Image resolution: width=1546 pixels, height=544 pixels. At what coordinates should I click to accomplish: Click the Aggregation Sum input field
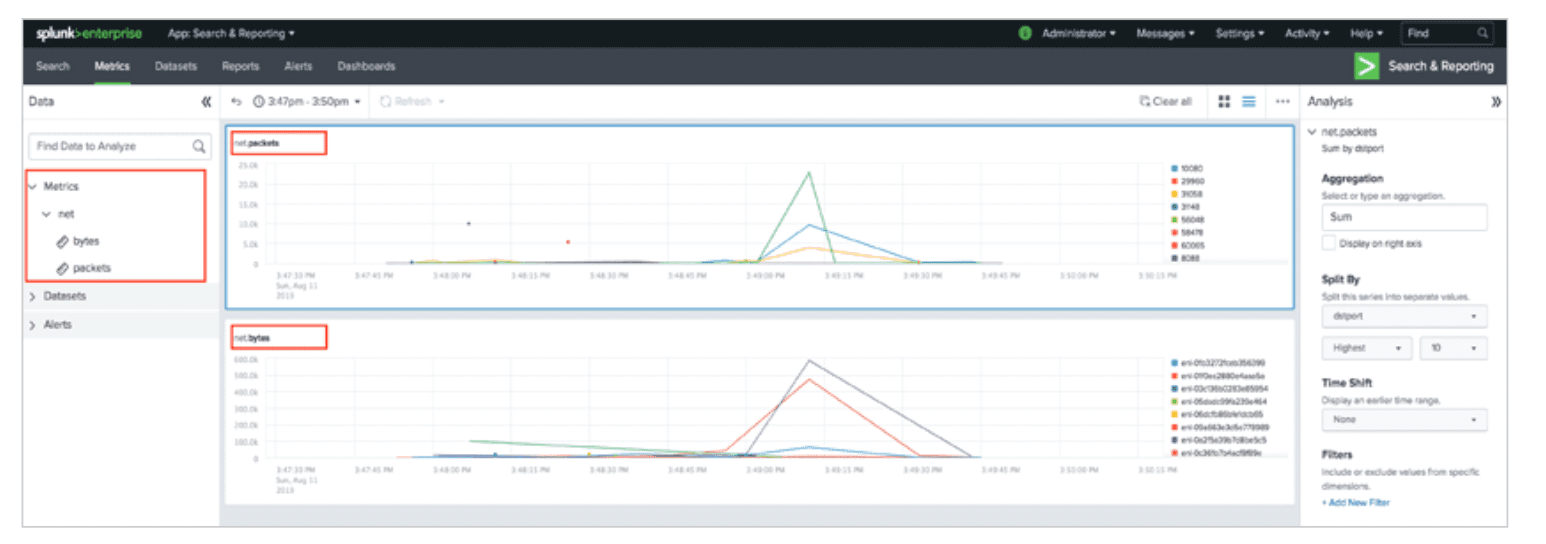(1403, 217)
